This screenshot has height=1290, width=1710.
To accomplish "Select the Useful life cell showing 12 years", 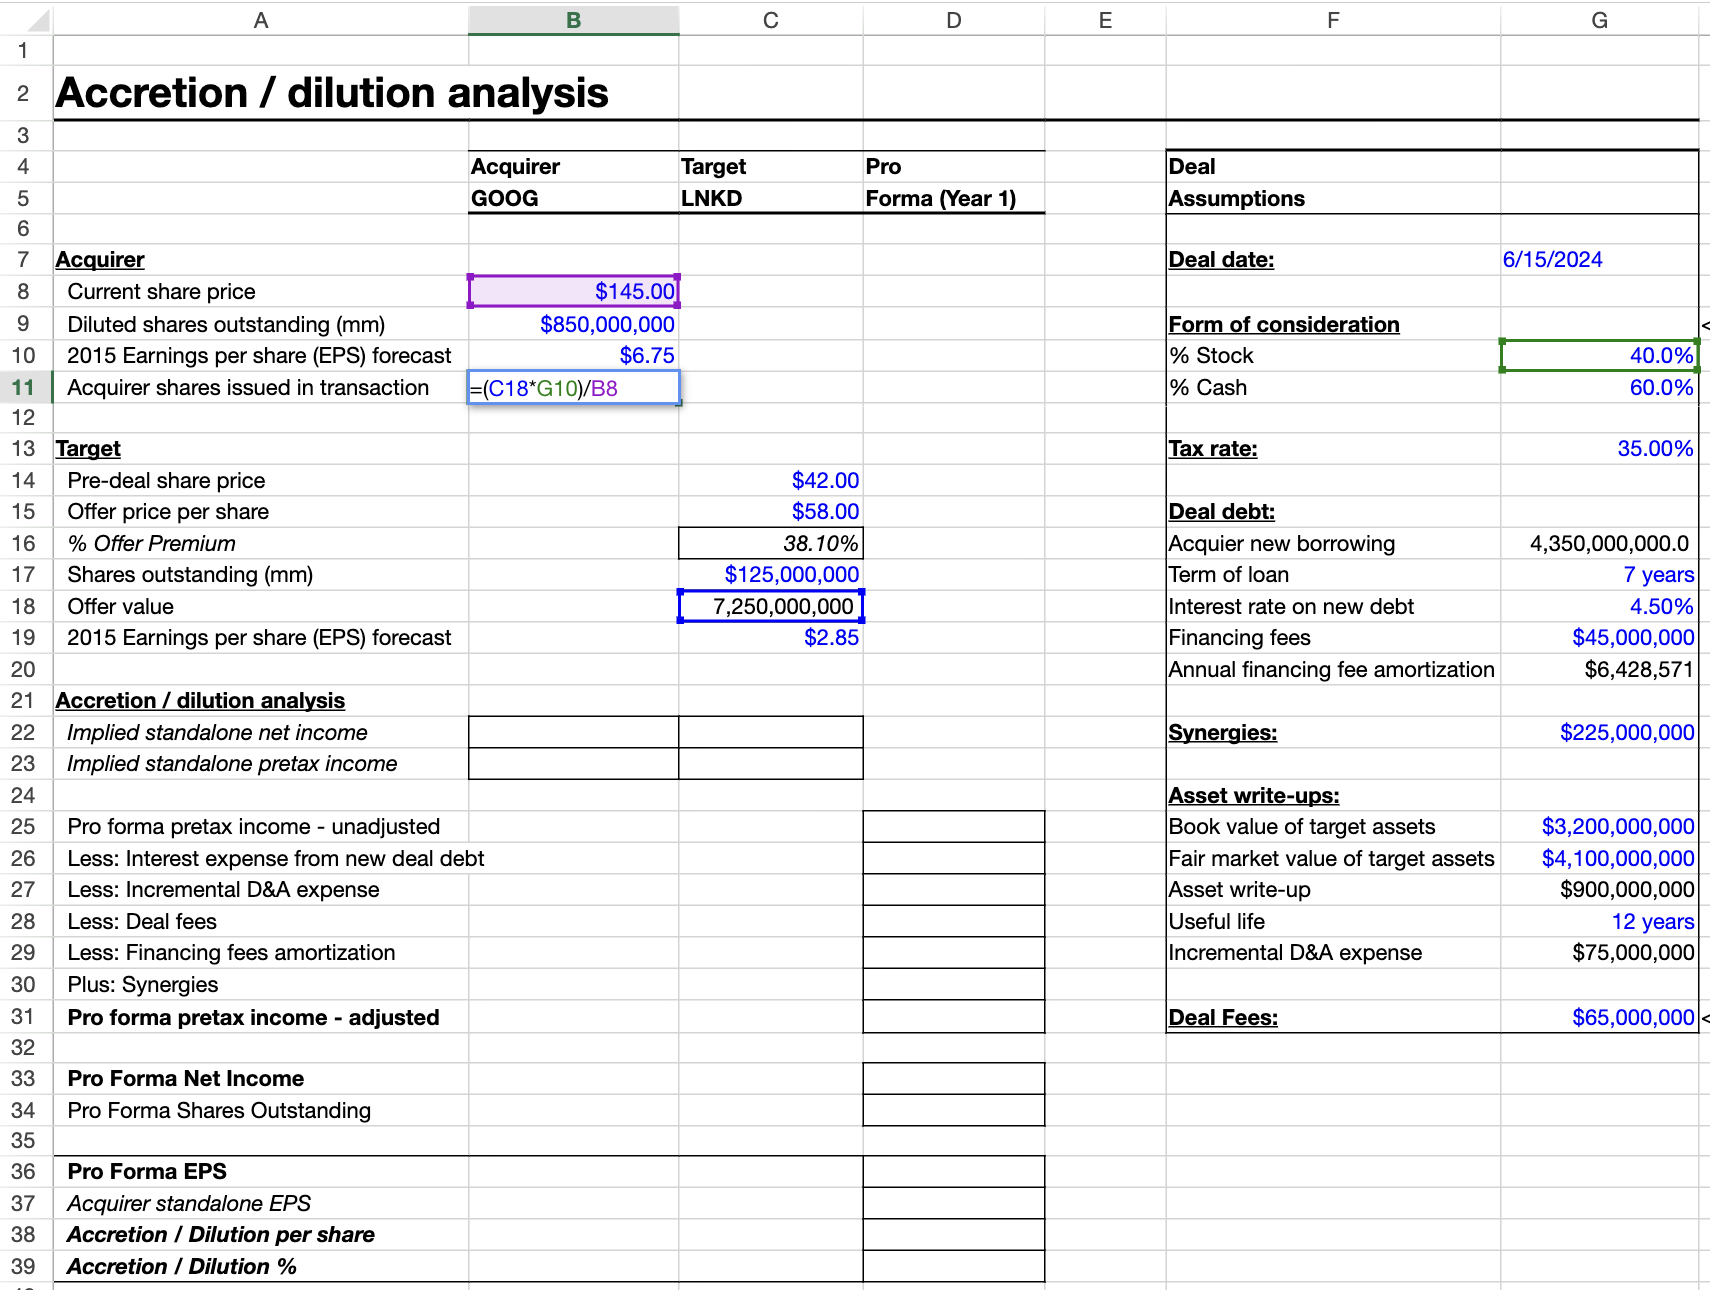I will (x=1598, y=921).
